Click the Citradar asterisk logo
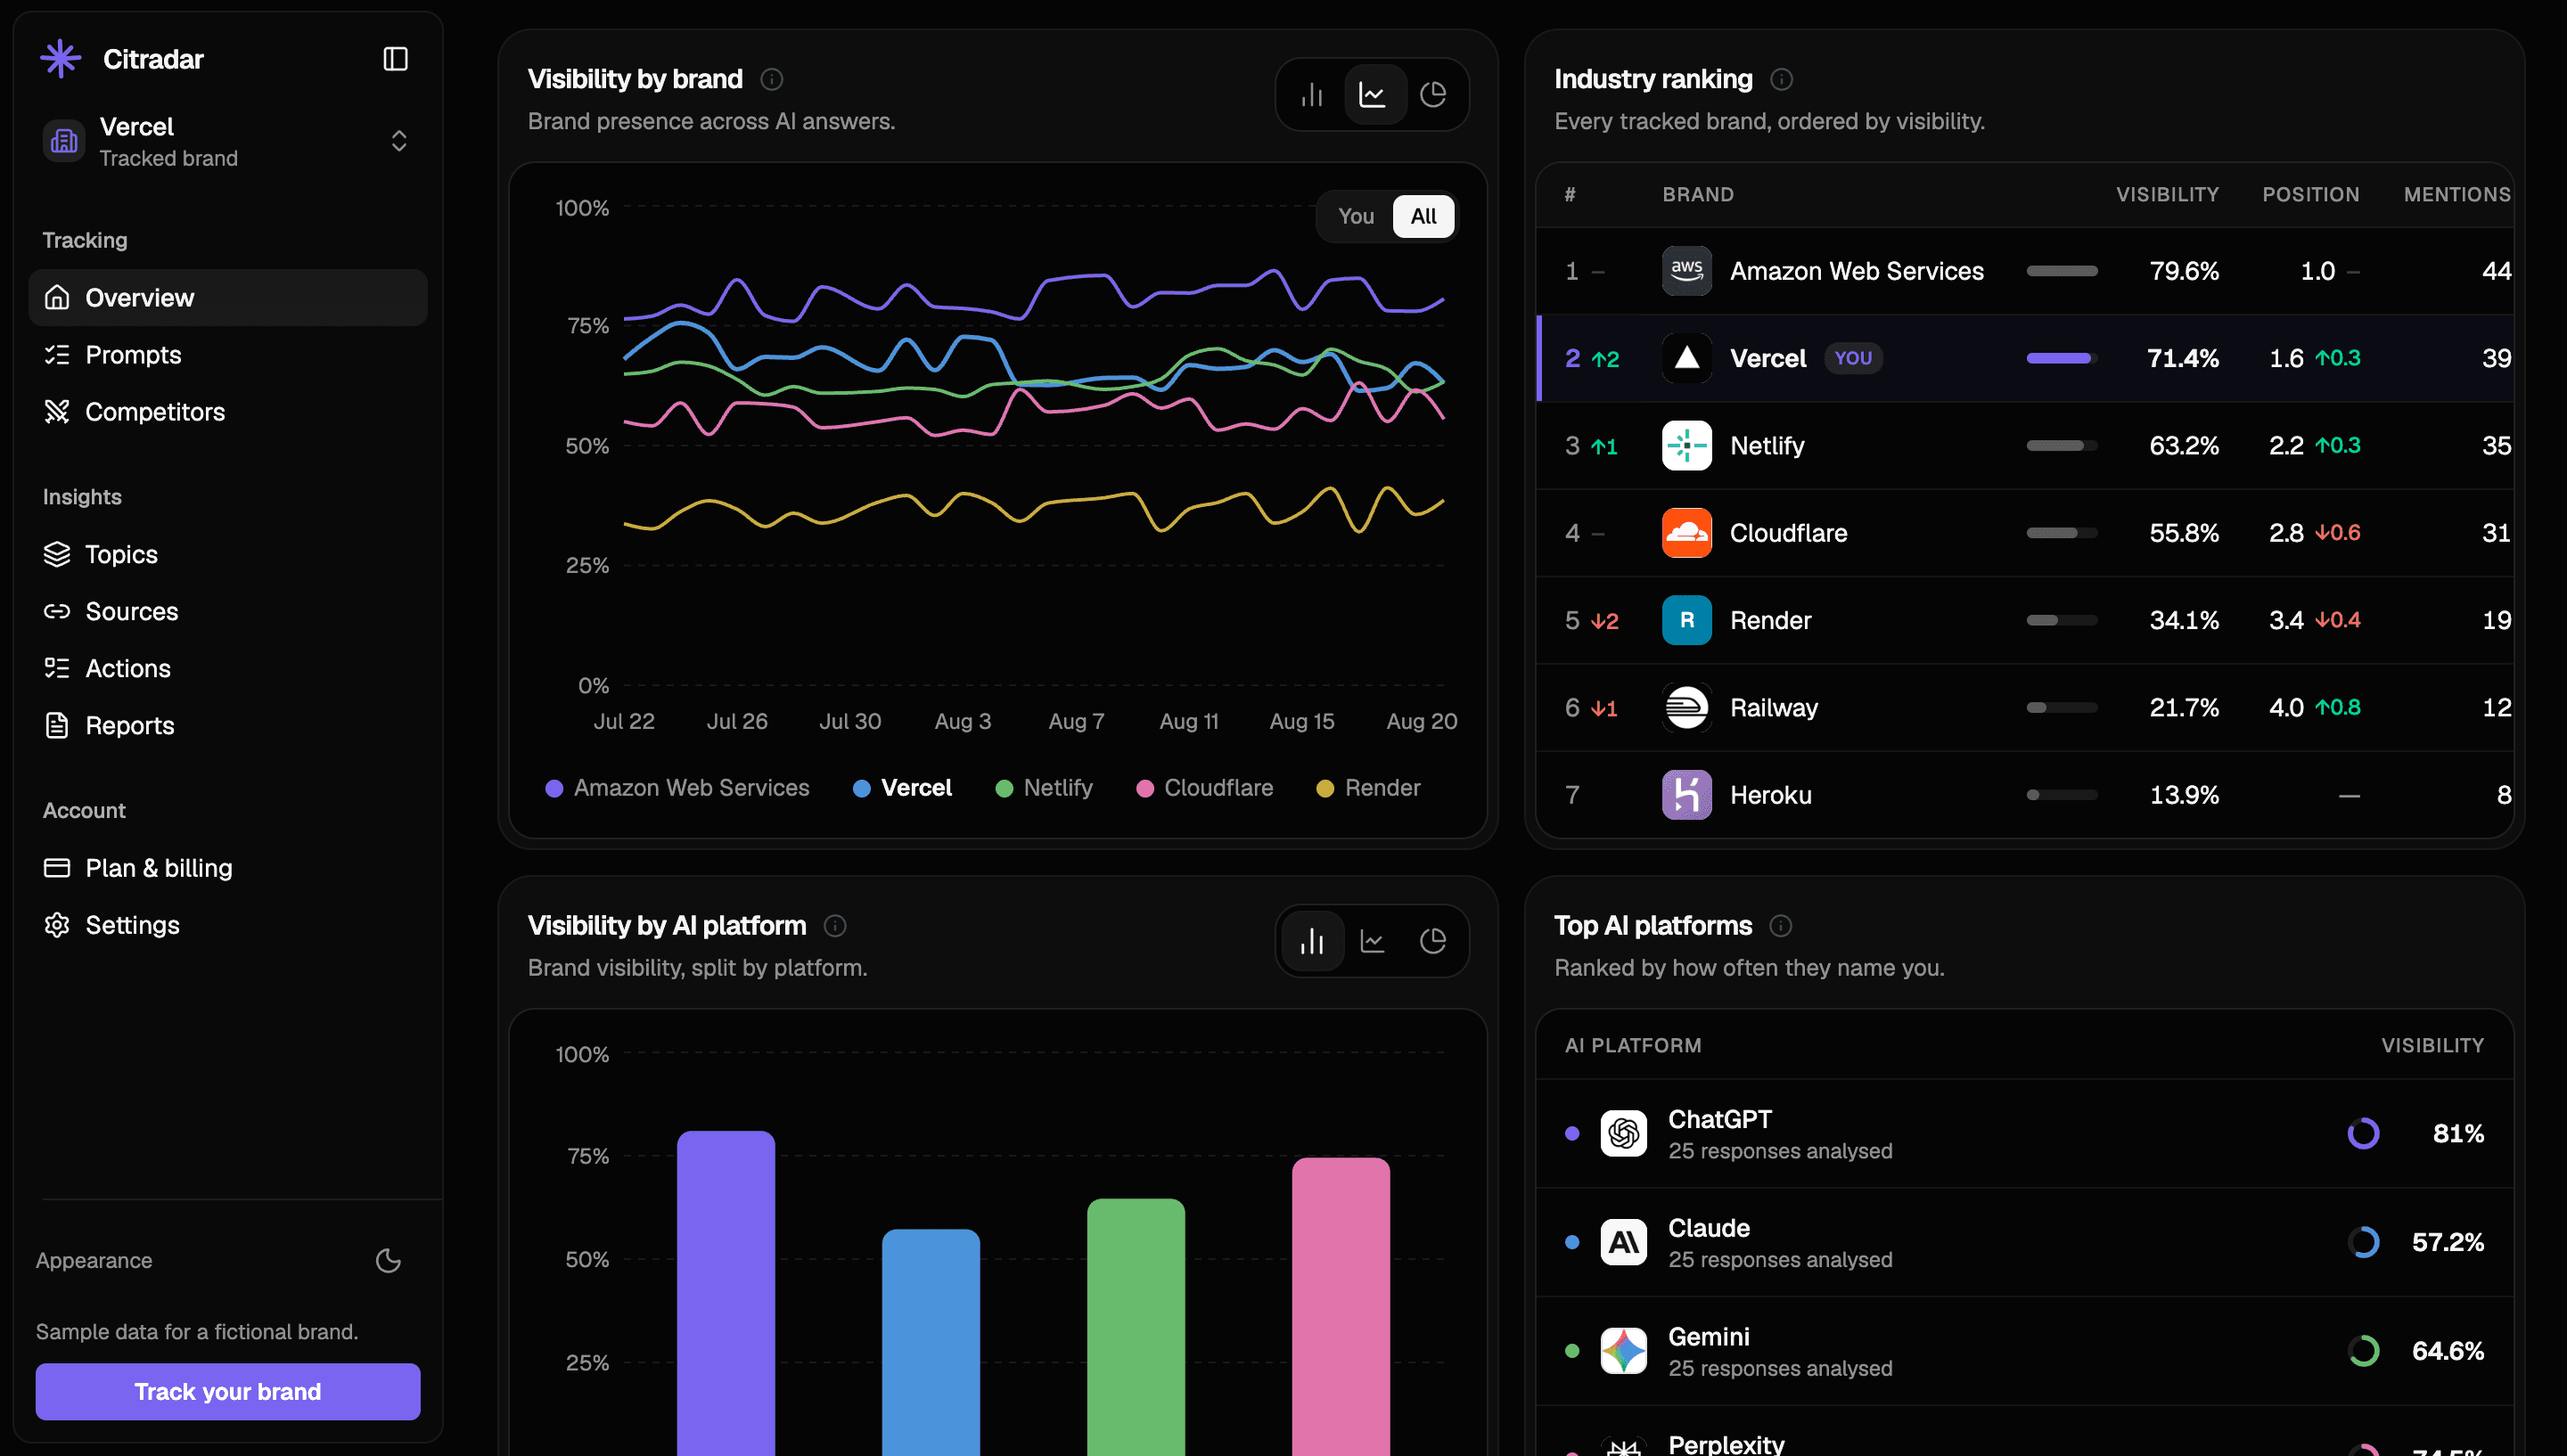Image resolution: width=2567 pixels, height=1456 pixels. click(x=60, y=59)
